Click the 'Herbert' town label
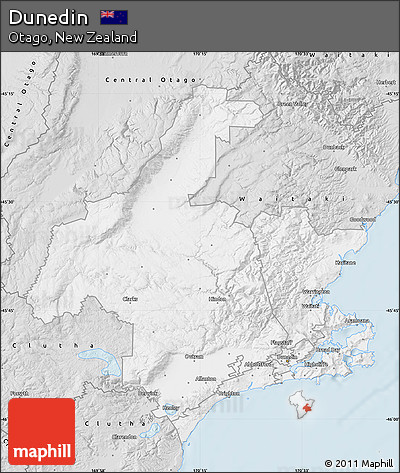Image resolution: width=400 pixels, height=473 pixels. click(x=386, y=82)
